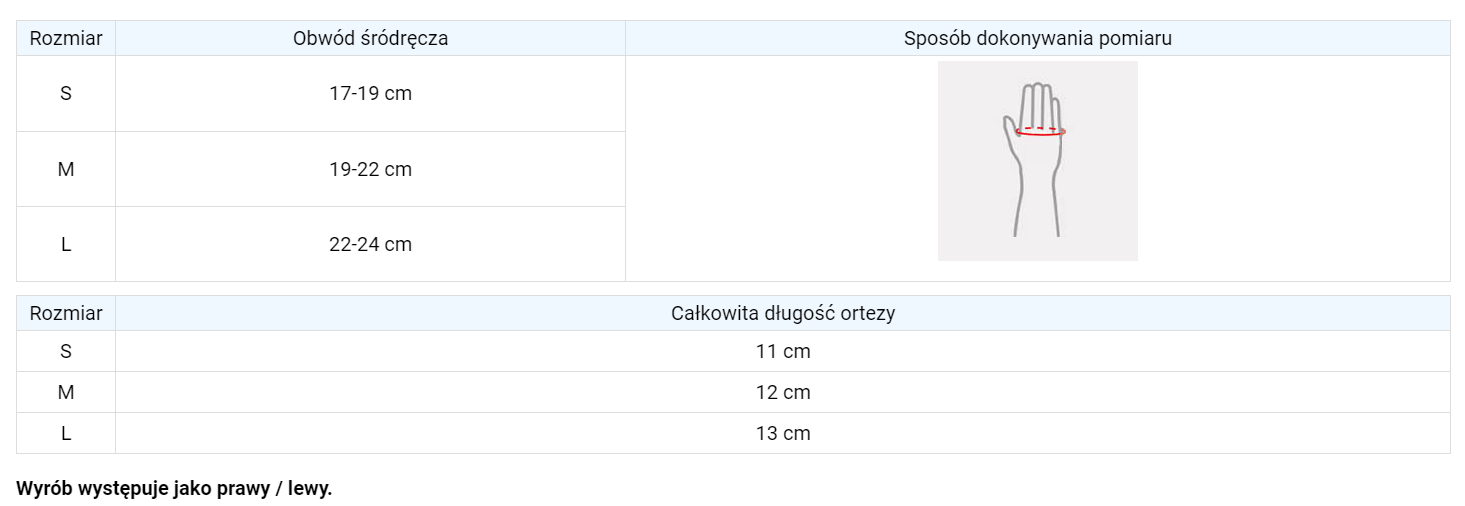Click 'Rozmiar' header of the circumference table

(x=66, y=39)
